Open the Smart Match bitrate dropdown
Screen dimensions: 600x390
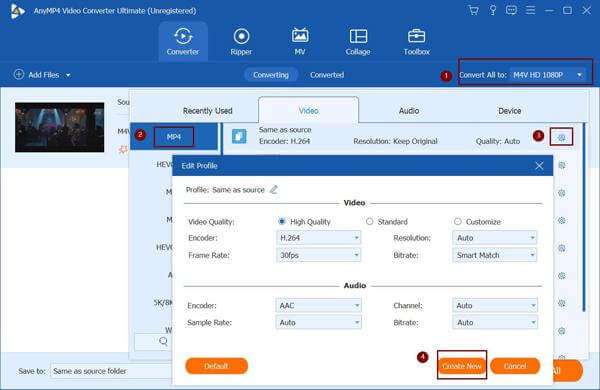[495, 255]
